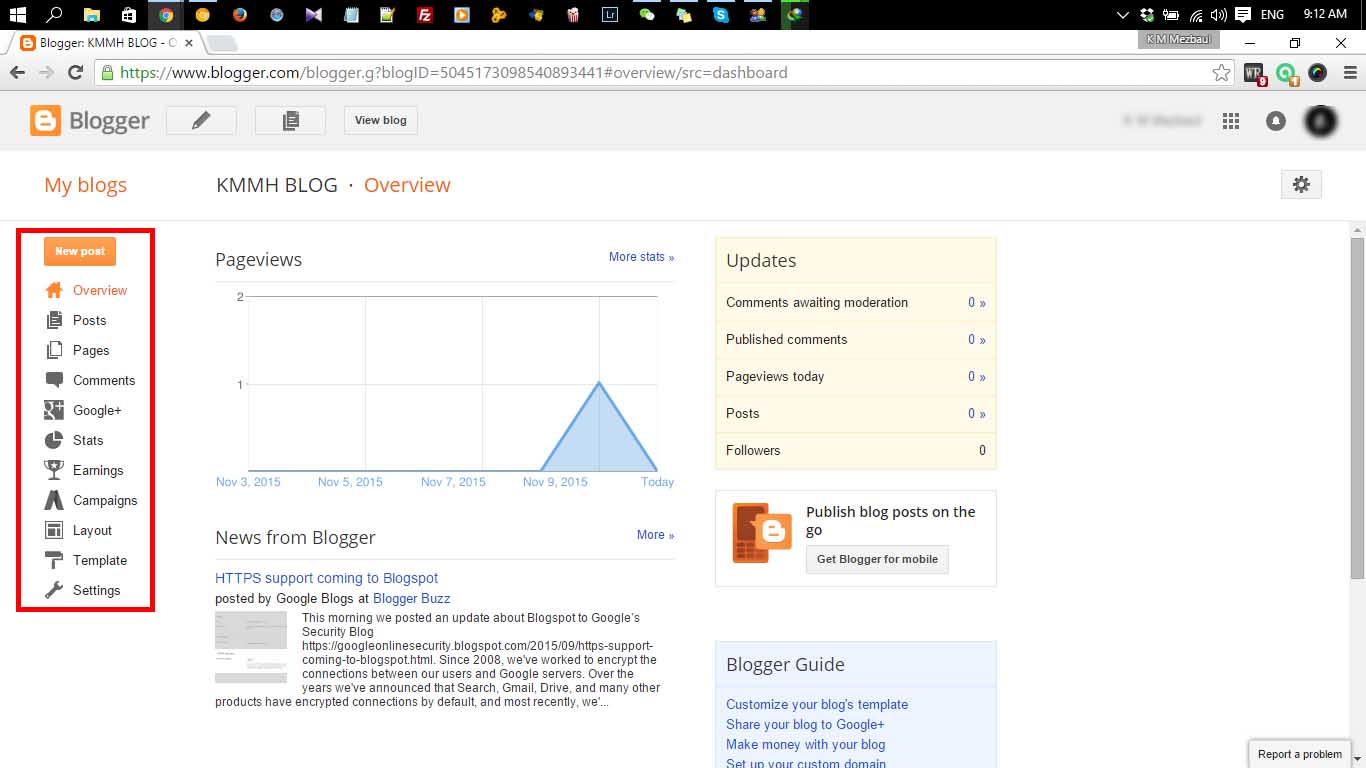Click the colorful circle extension icon
The height and width of the screenshot is (768, 1366).
(1318, 73)
